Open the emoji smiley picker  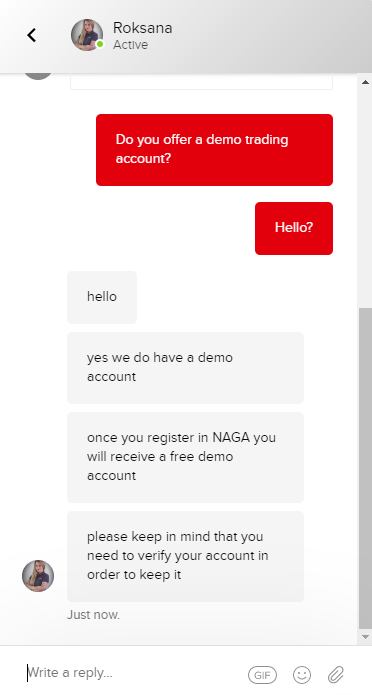[302, 675]
